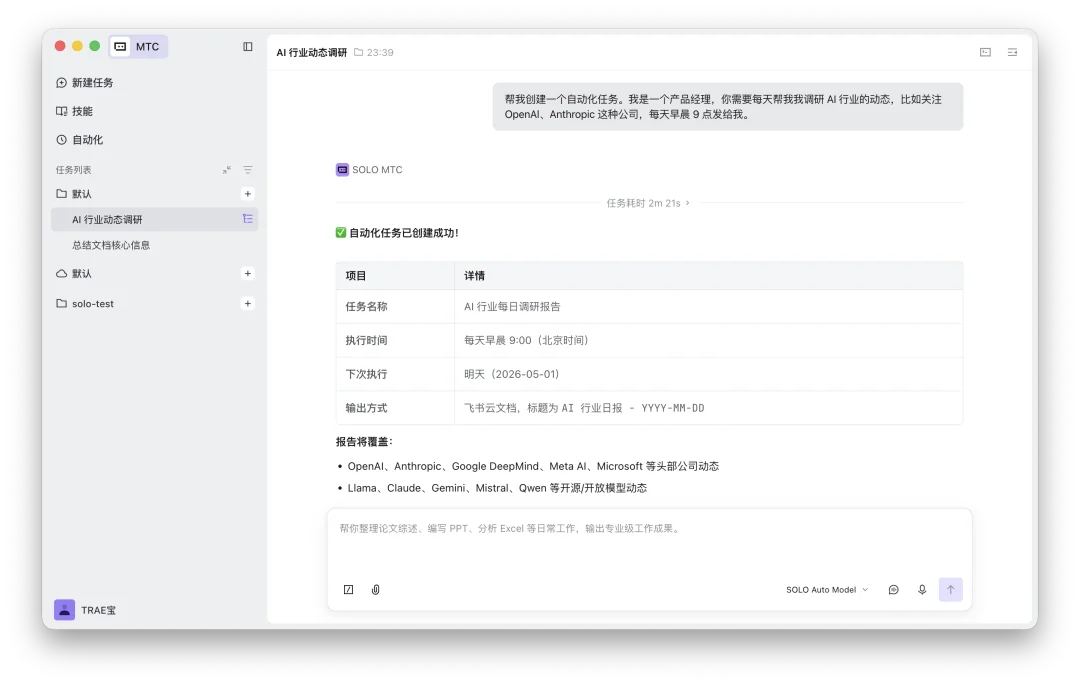Click the TRAE宝 avatar icon
Viewport: 1080px width, 685px height.
tap(65, 610)
